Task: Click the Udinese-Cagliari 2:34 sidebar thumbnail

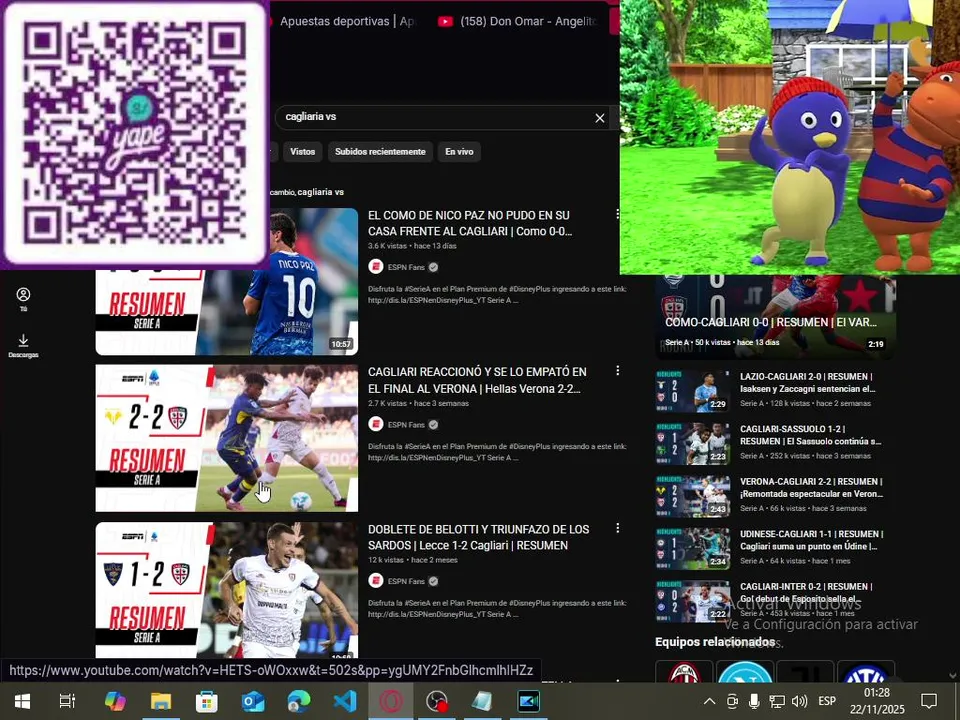Action: click(692, 548)
